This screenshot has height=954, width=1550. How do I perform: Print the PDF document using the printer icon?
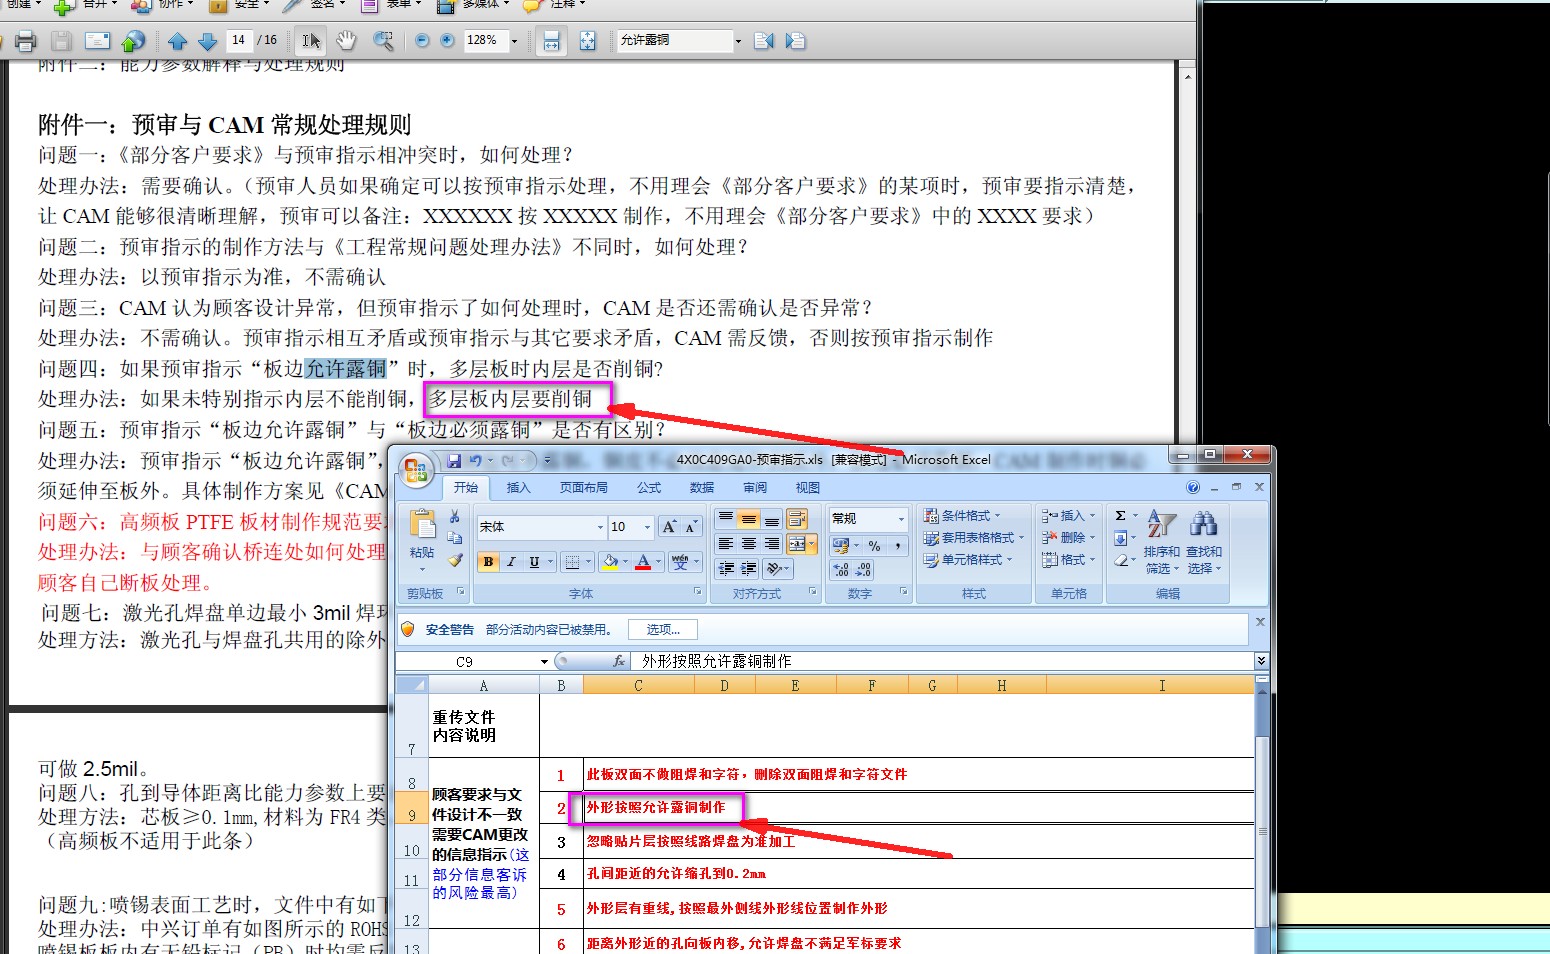pyautogui.click(x=26, y=41)
